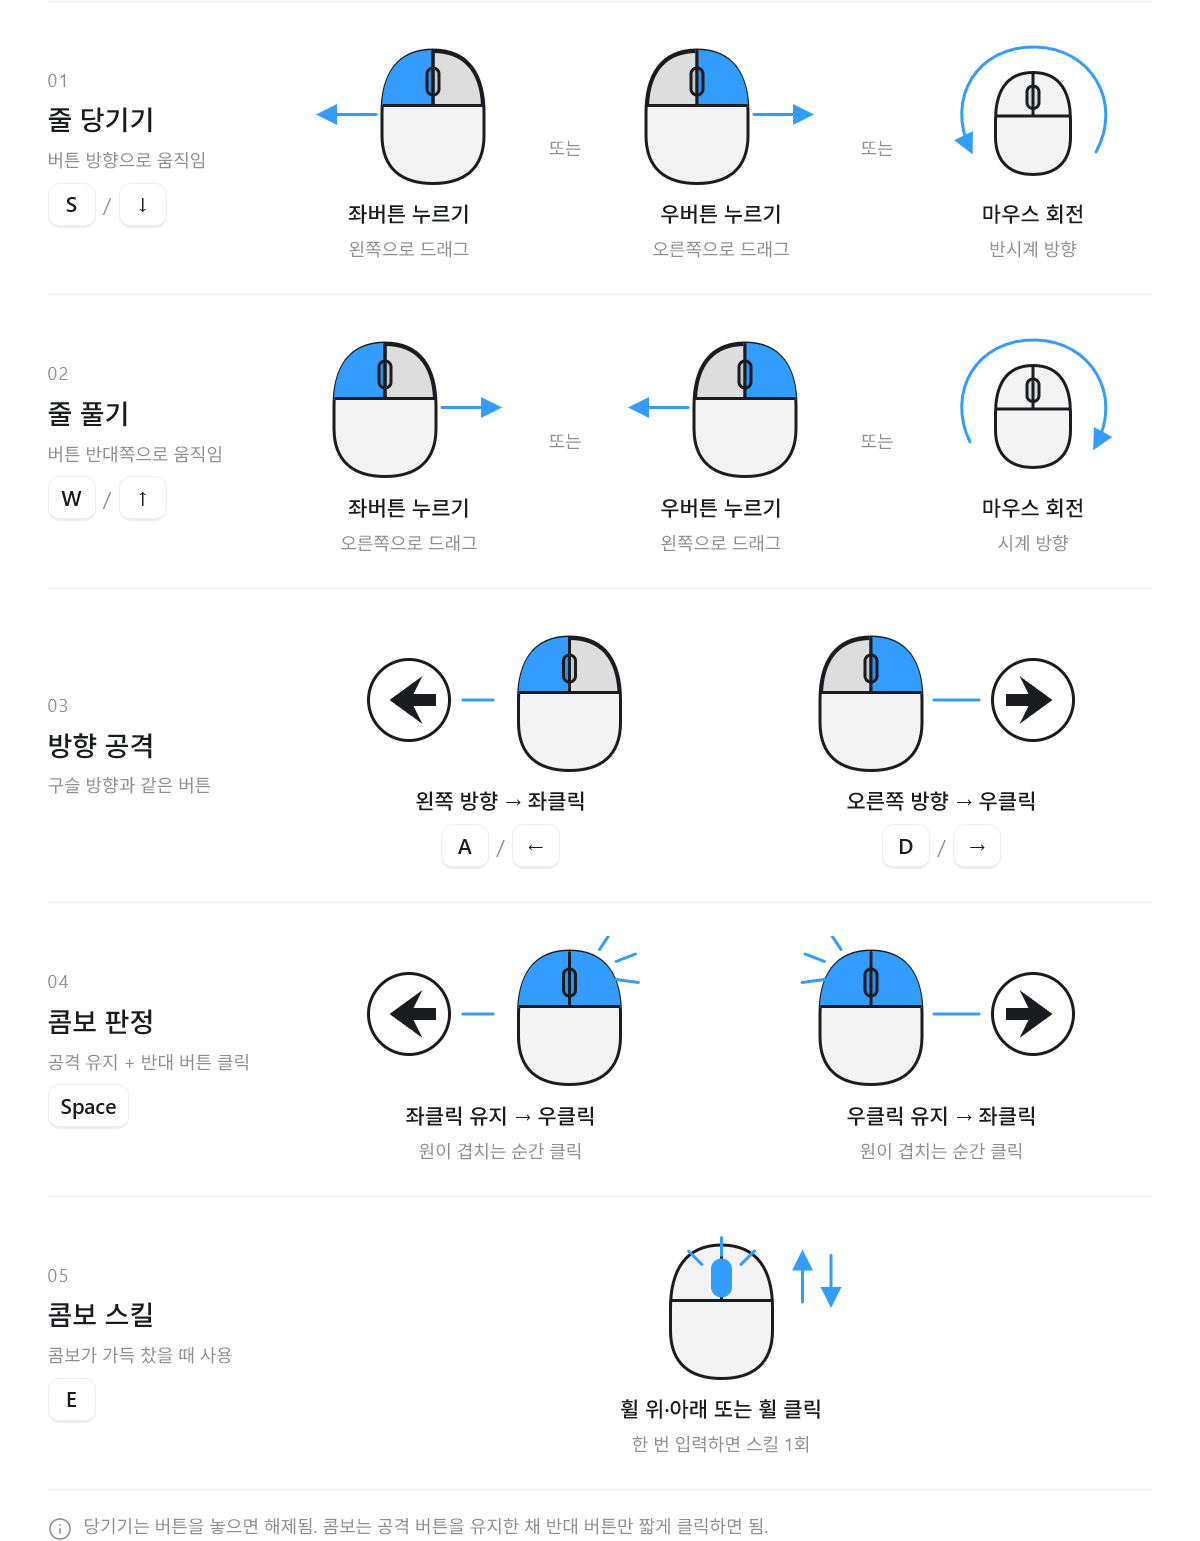Click the S key badge under 줄 당기기
Viewport: 1200px width, 1541px height.
click(72, 205)
